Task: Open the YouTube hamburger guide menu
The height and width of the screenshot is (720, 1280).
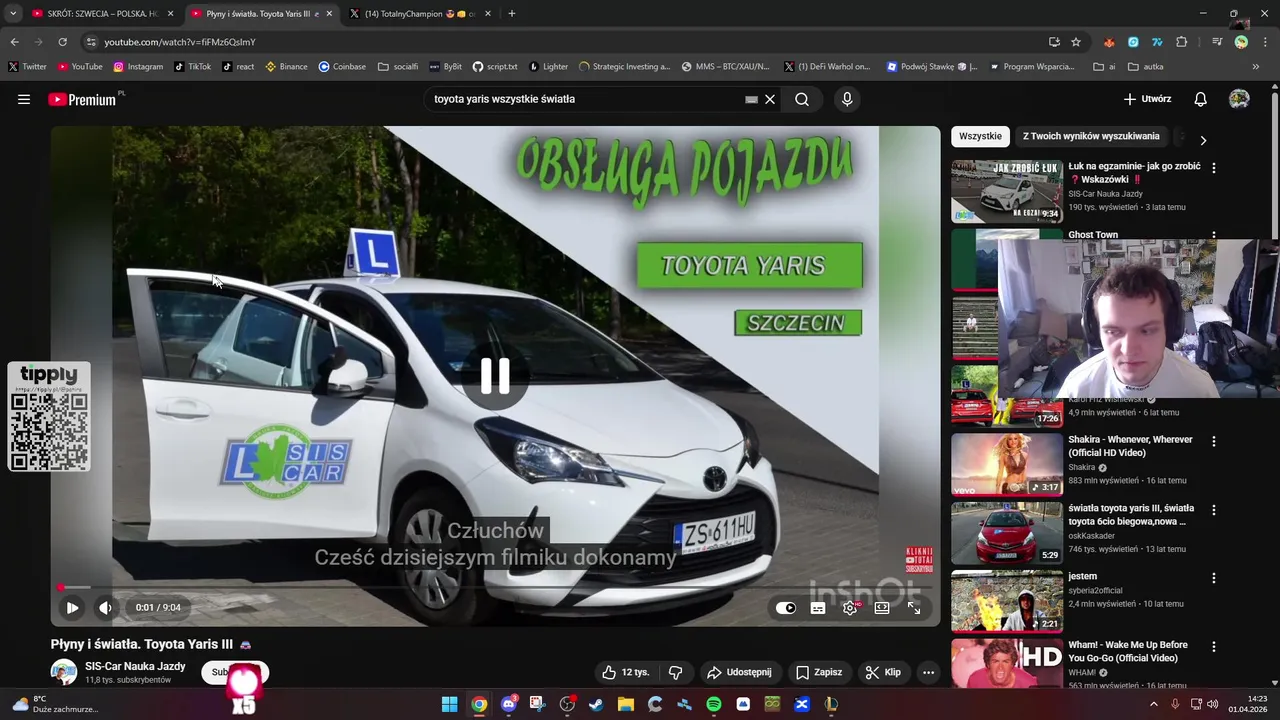Action: 24,99
